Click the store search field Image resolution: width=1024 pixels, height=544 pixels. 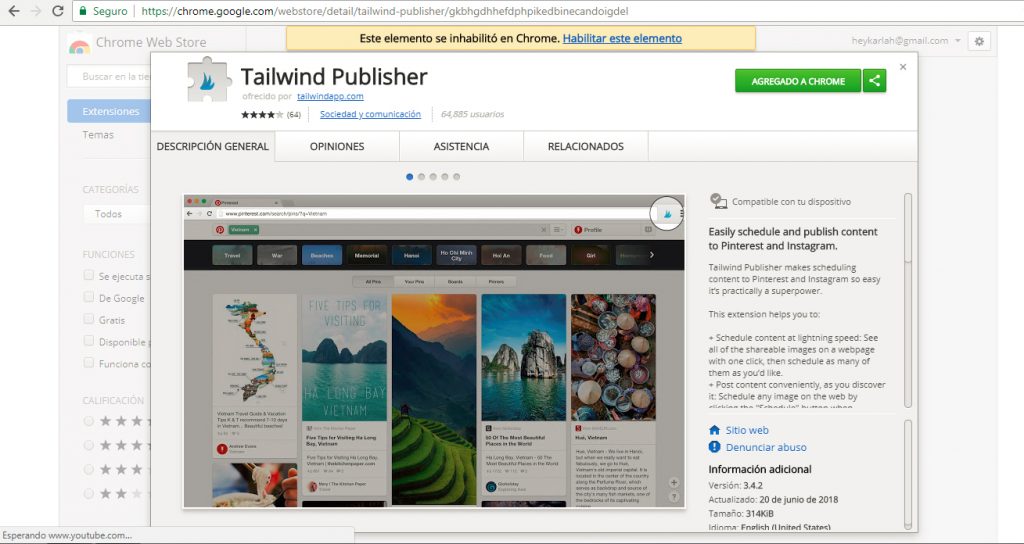[x=109, y=76]
